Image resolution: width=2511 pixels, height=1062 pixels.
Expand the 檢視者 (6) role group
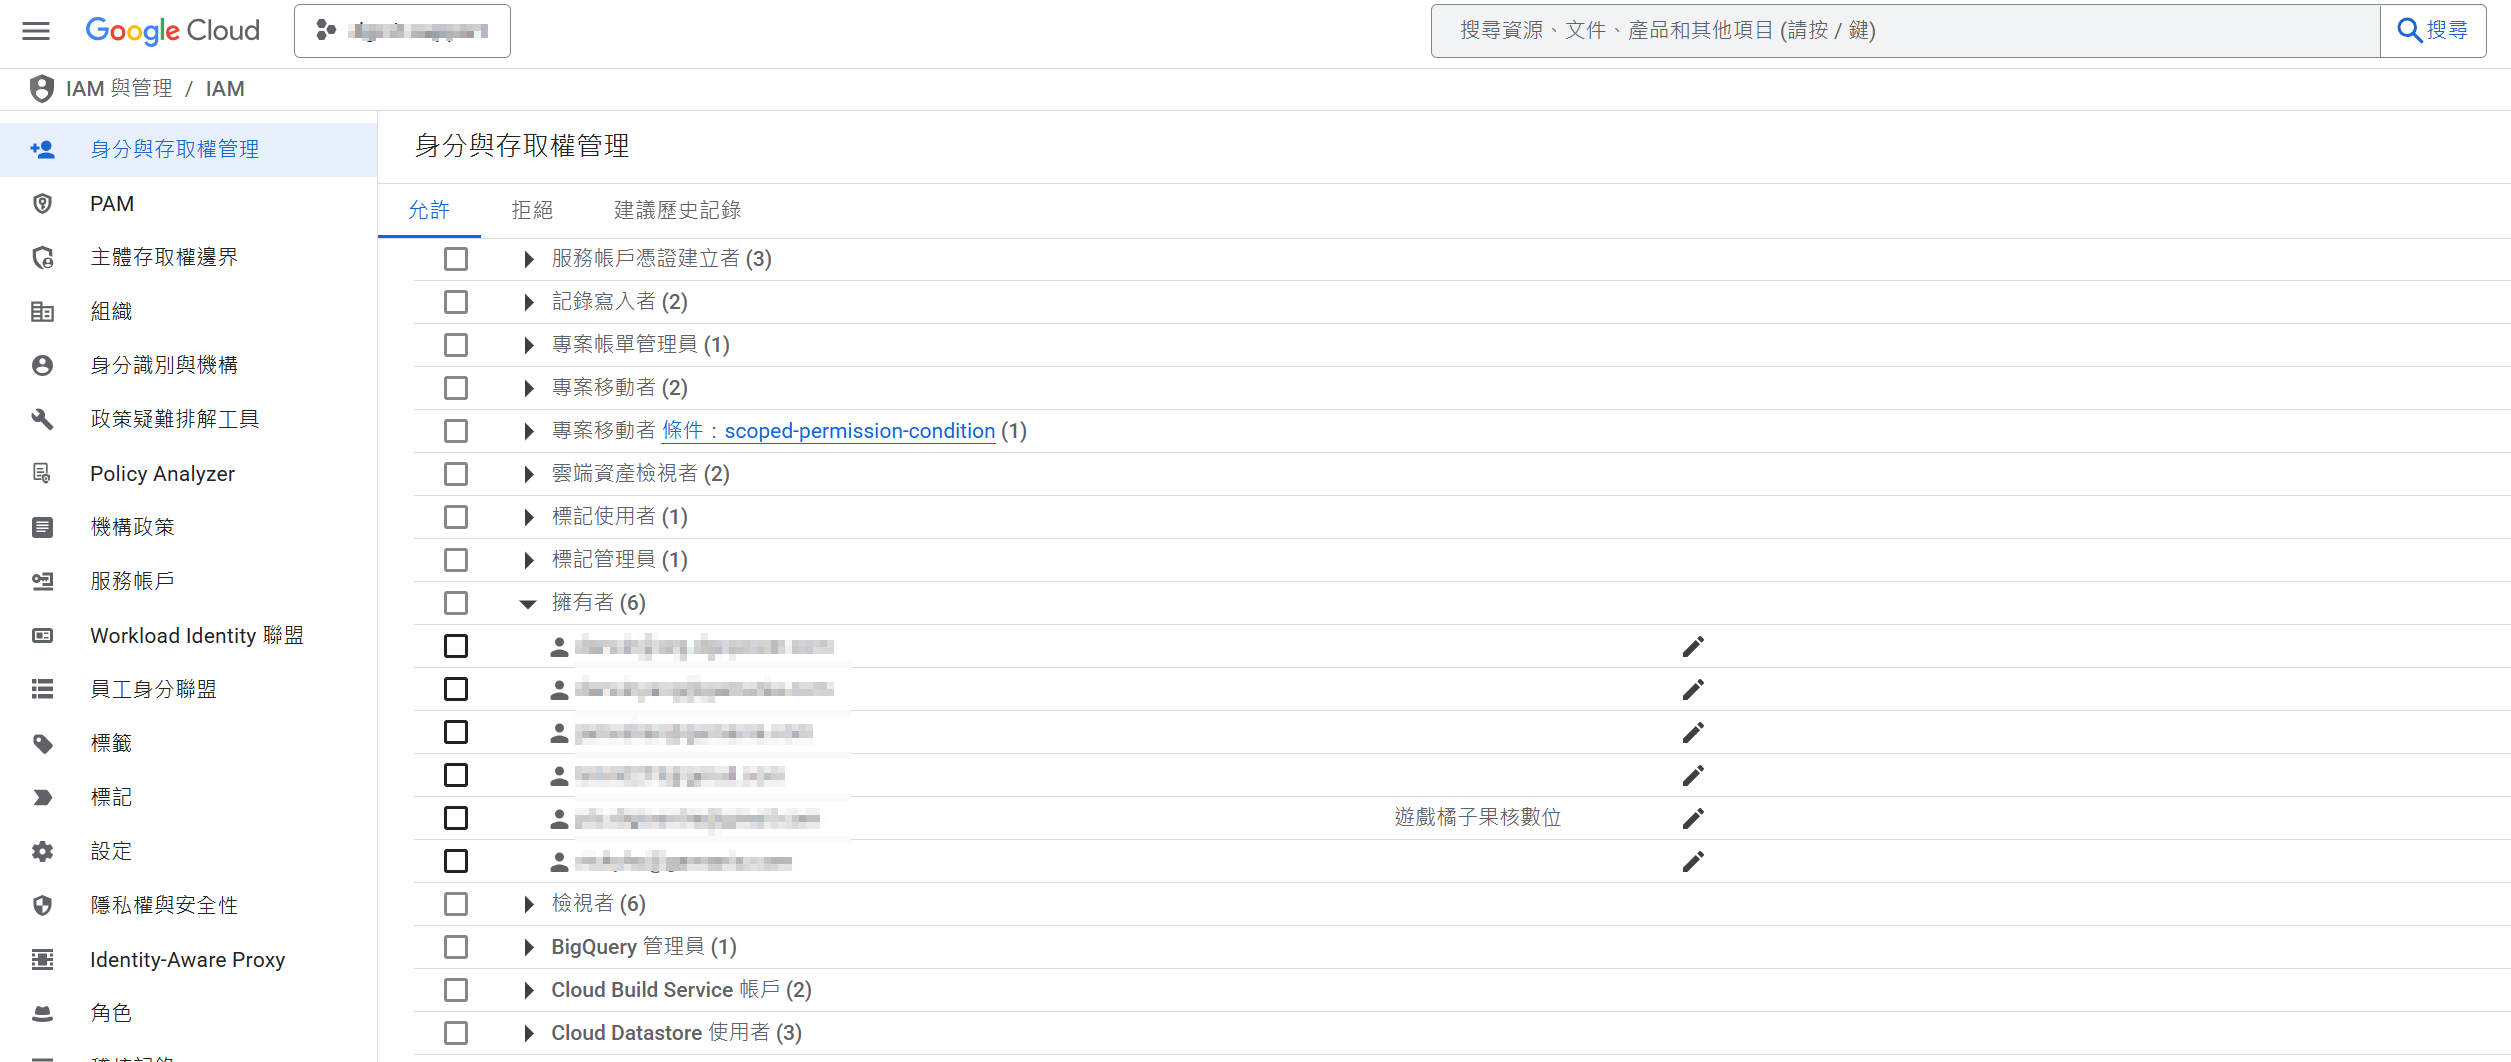pyautogui.click(x=529, y=904)
